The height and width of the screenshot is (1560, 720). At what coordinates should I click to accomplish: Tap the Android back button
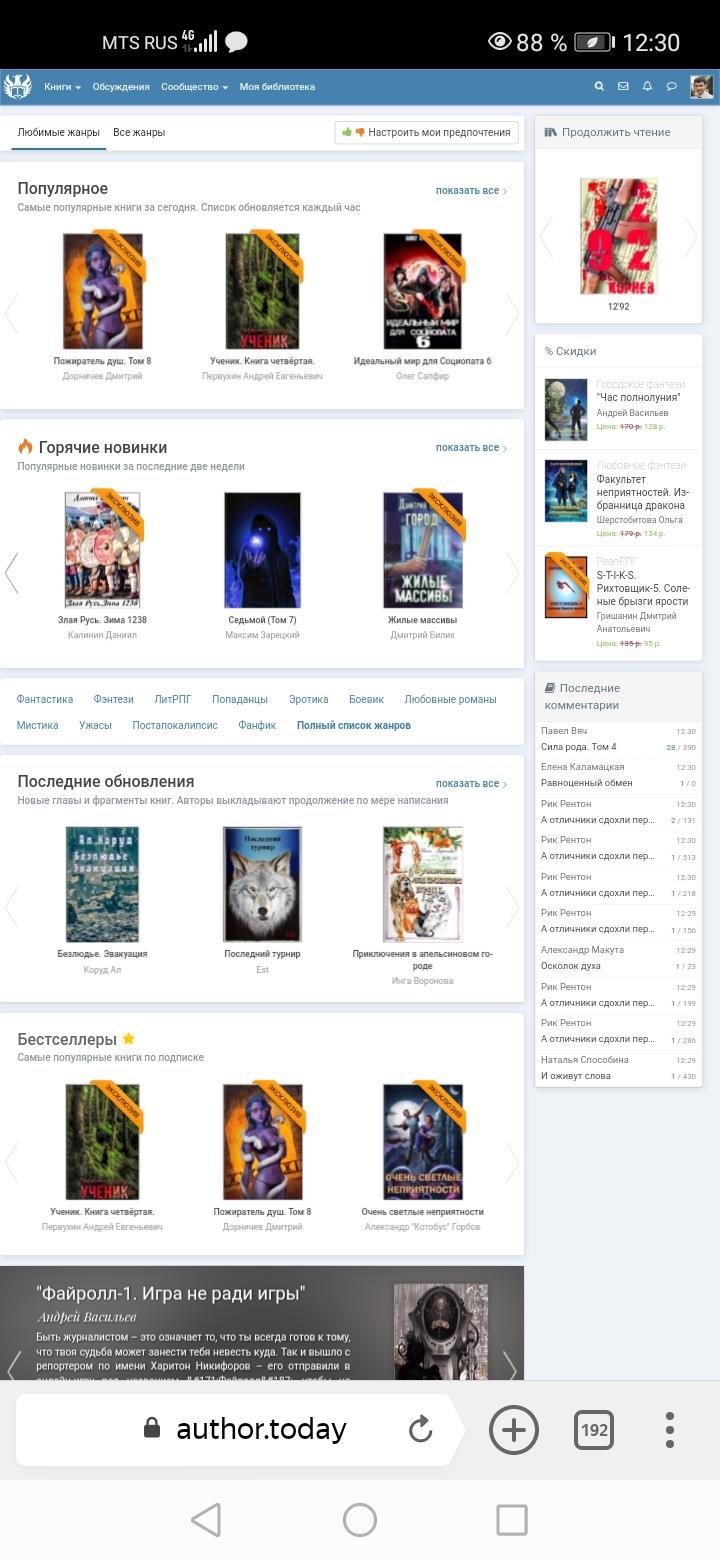point(206,1520)
